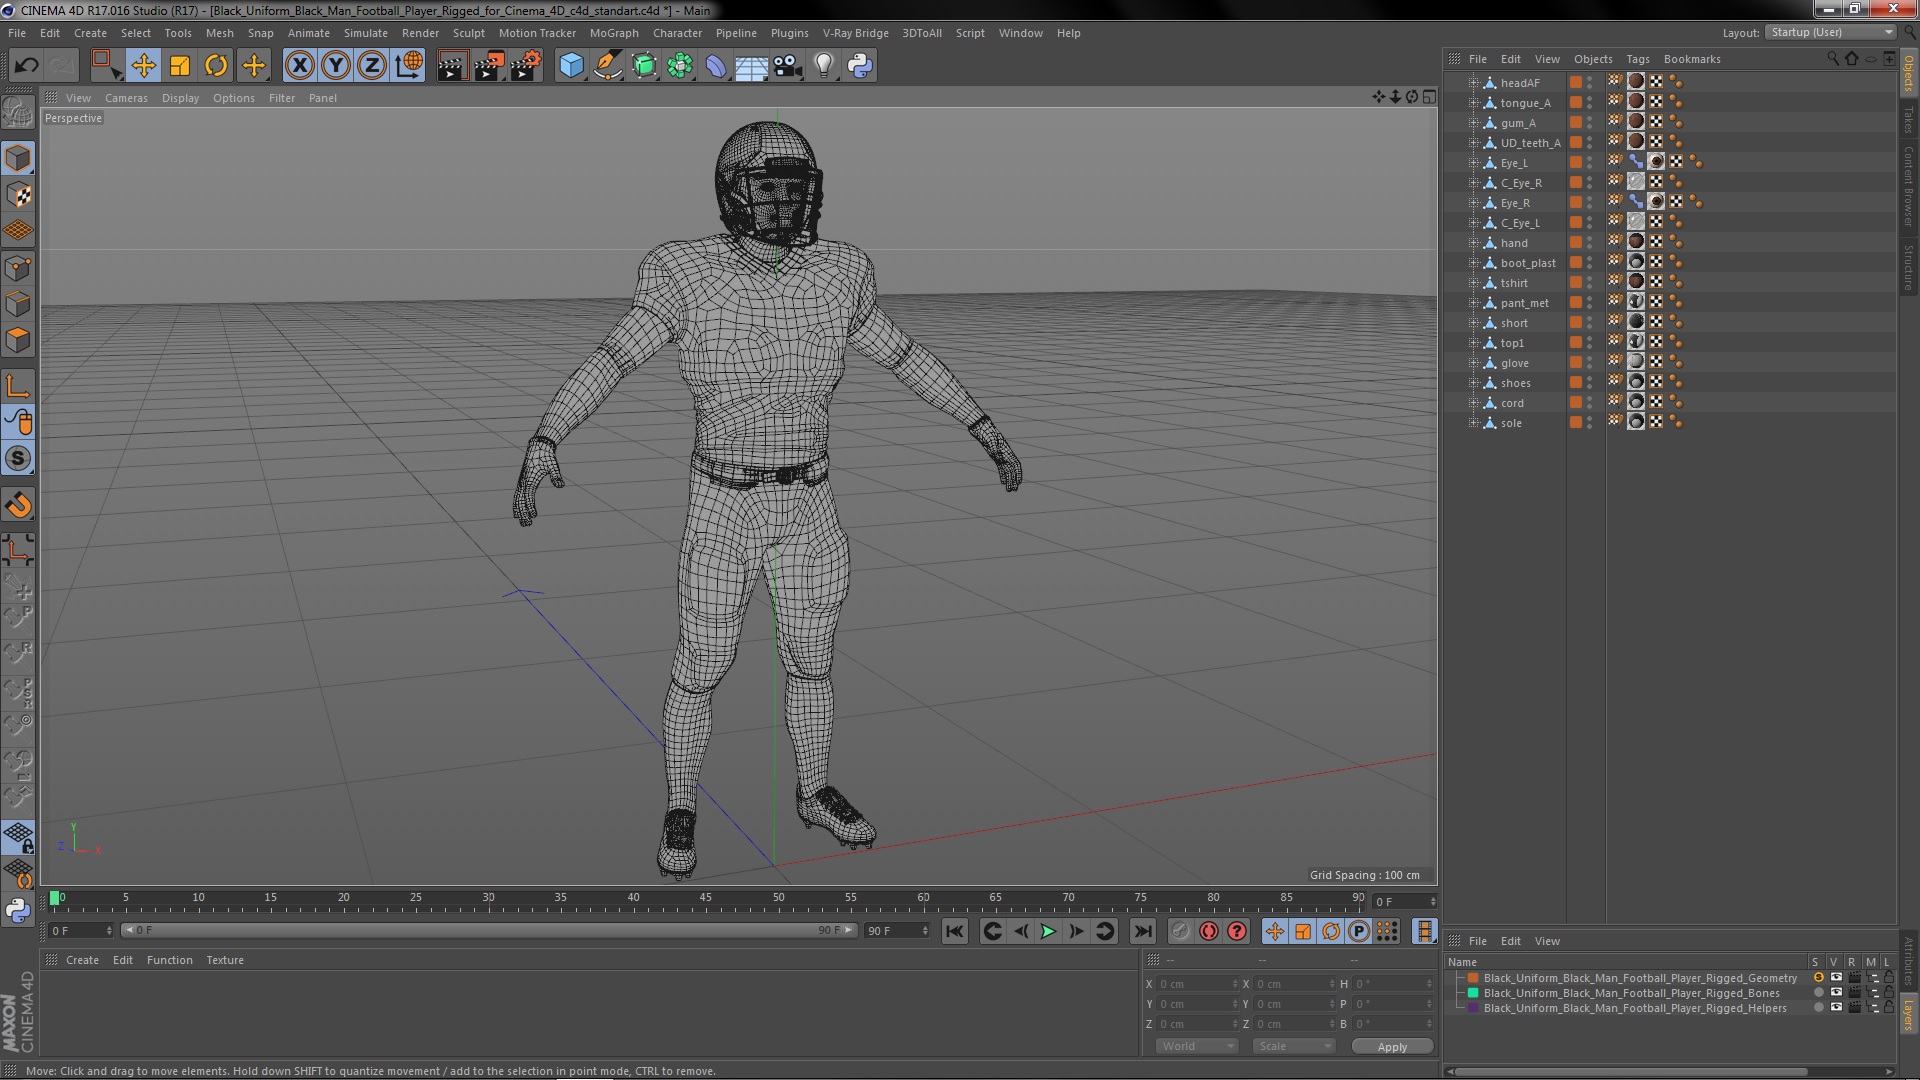Click the coordinate system toggle icon
The image size is (1920, 1080).
[x=409, y=66]
